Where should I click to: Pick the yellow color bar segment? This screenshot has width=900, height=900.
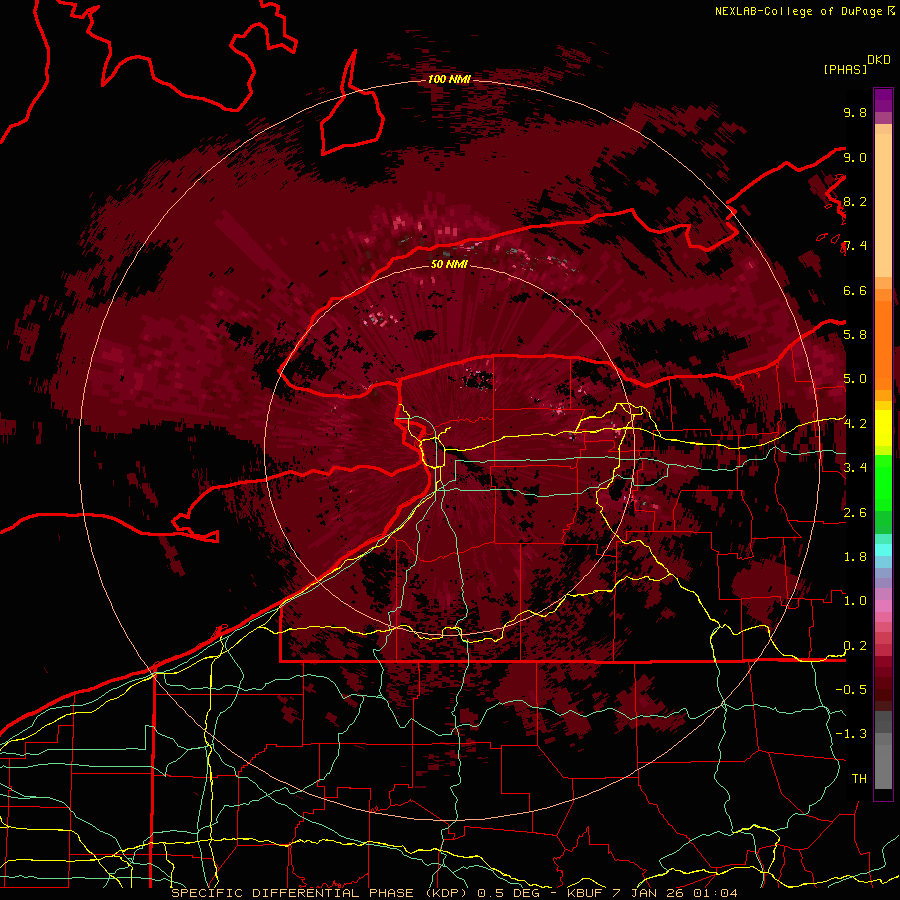(883, 428)
